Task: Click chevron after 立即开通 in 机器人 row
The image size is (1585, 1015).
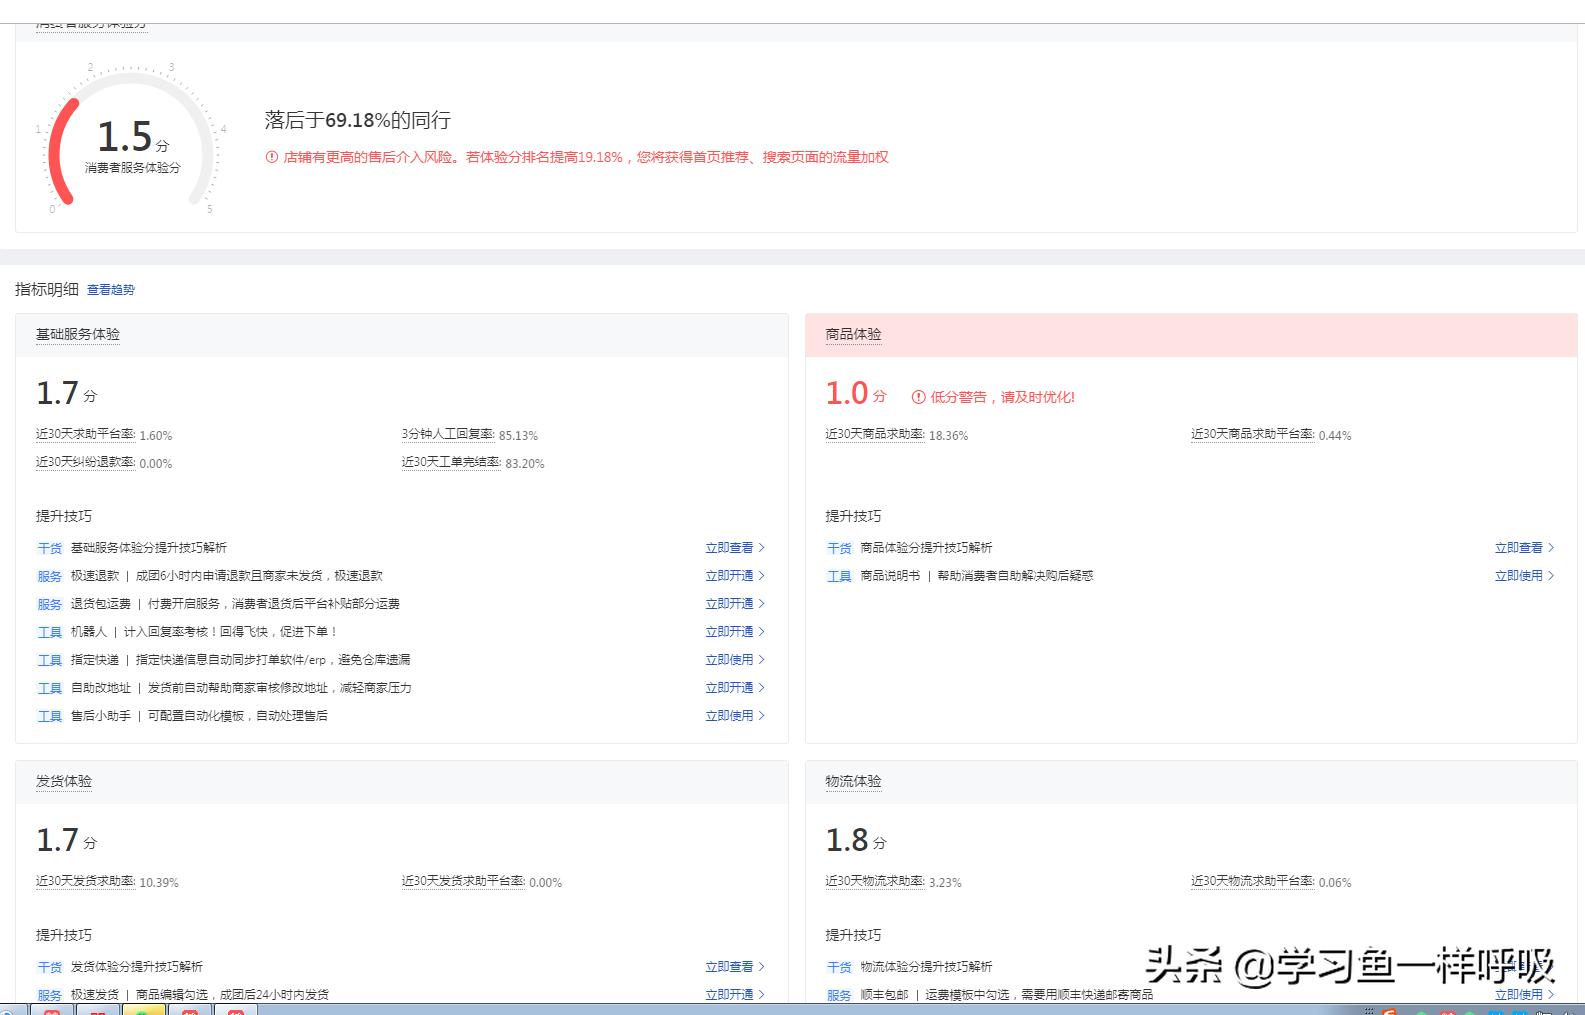Action: pos(762,632)
